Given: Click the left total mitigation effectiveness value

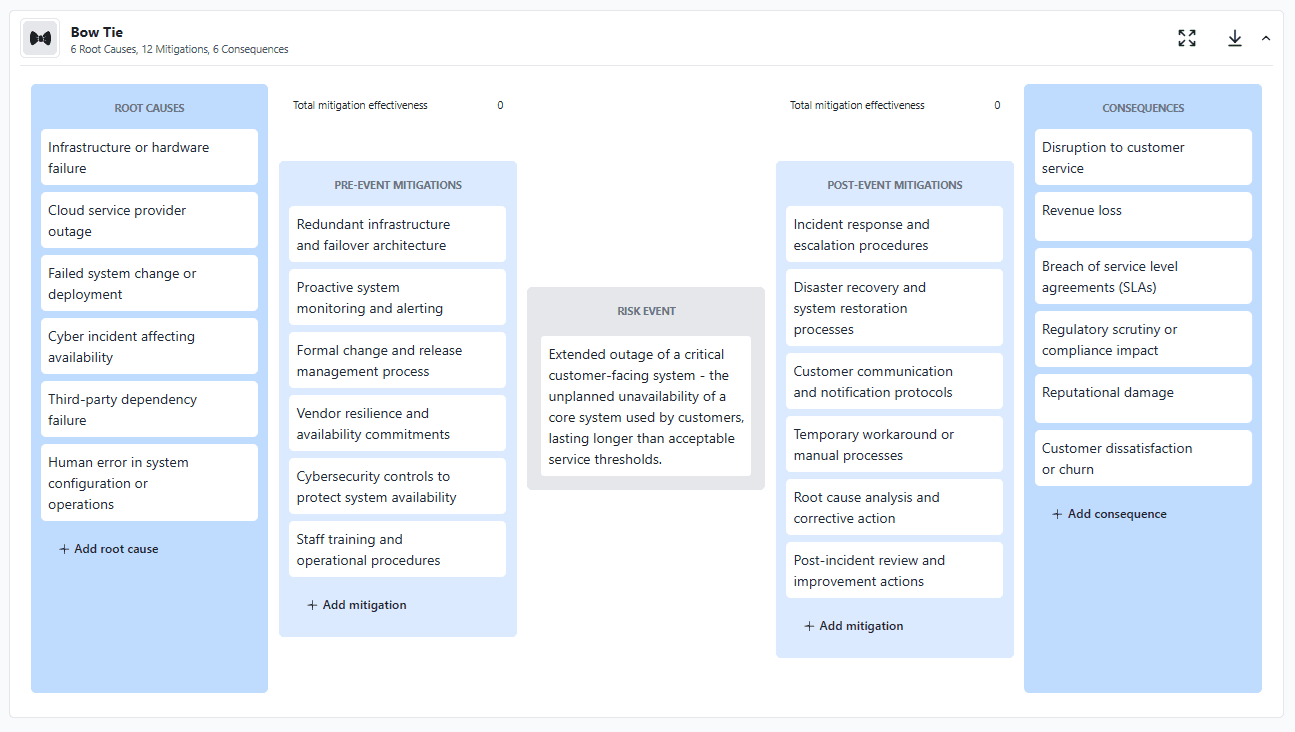Looking at the screenshot, I should [500, 105].
